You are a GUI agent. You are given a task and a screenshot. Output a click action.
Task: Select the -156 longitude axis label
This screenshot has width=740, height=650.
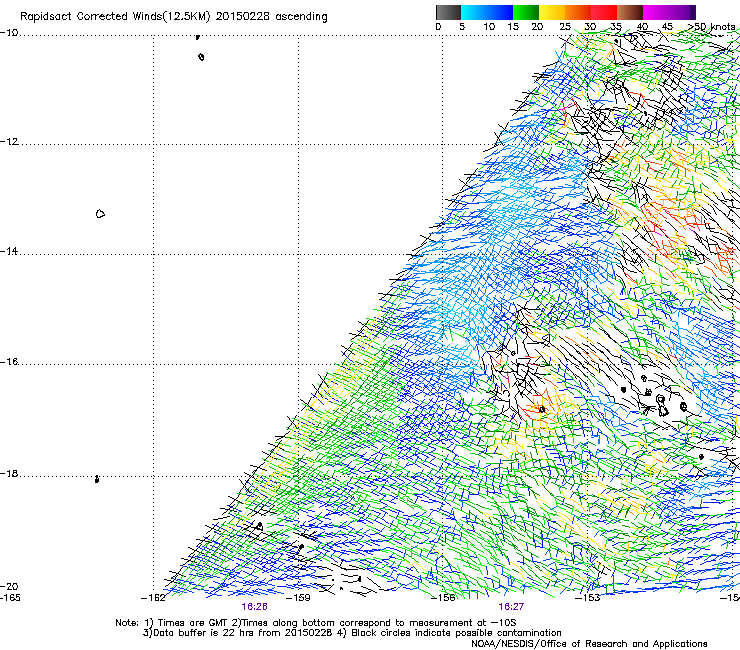[x=443, y=598]
